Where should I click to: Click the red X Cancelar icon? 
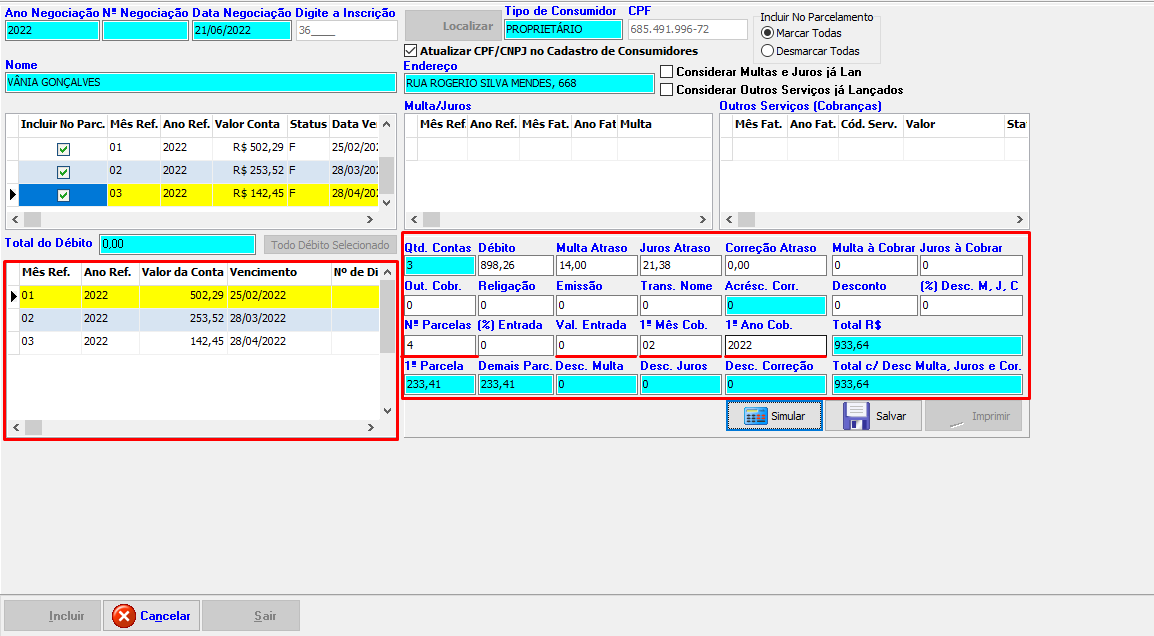[x=123, y=616]
